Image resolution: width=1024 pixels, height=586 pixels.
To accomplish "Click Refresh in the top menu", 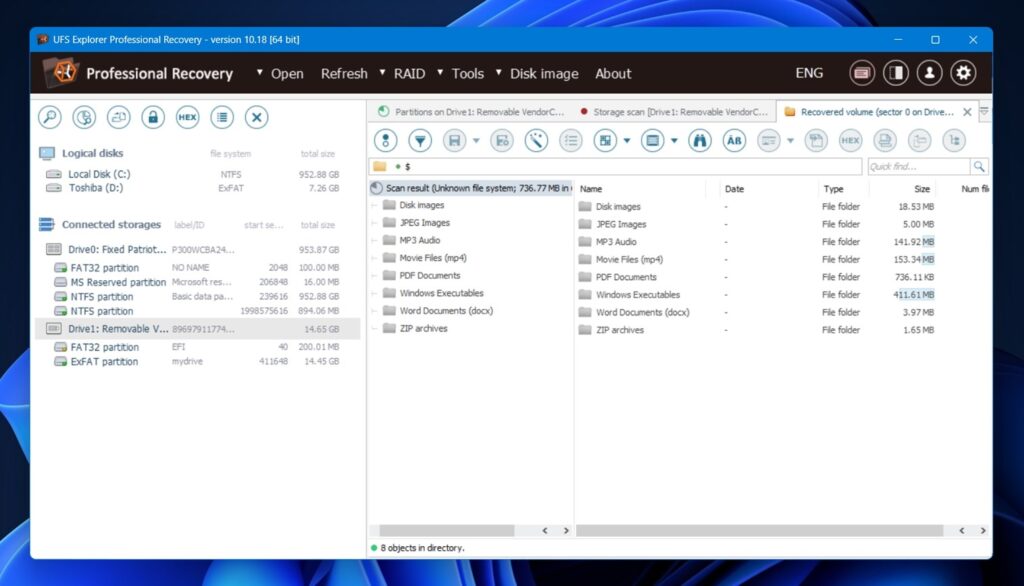I will (344, 74).
